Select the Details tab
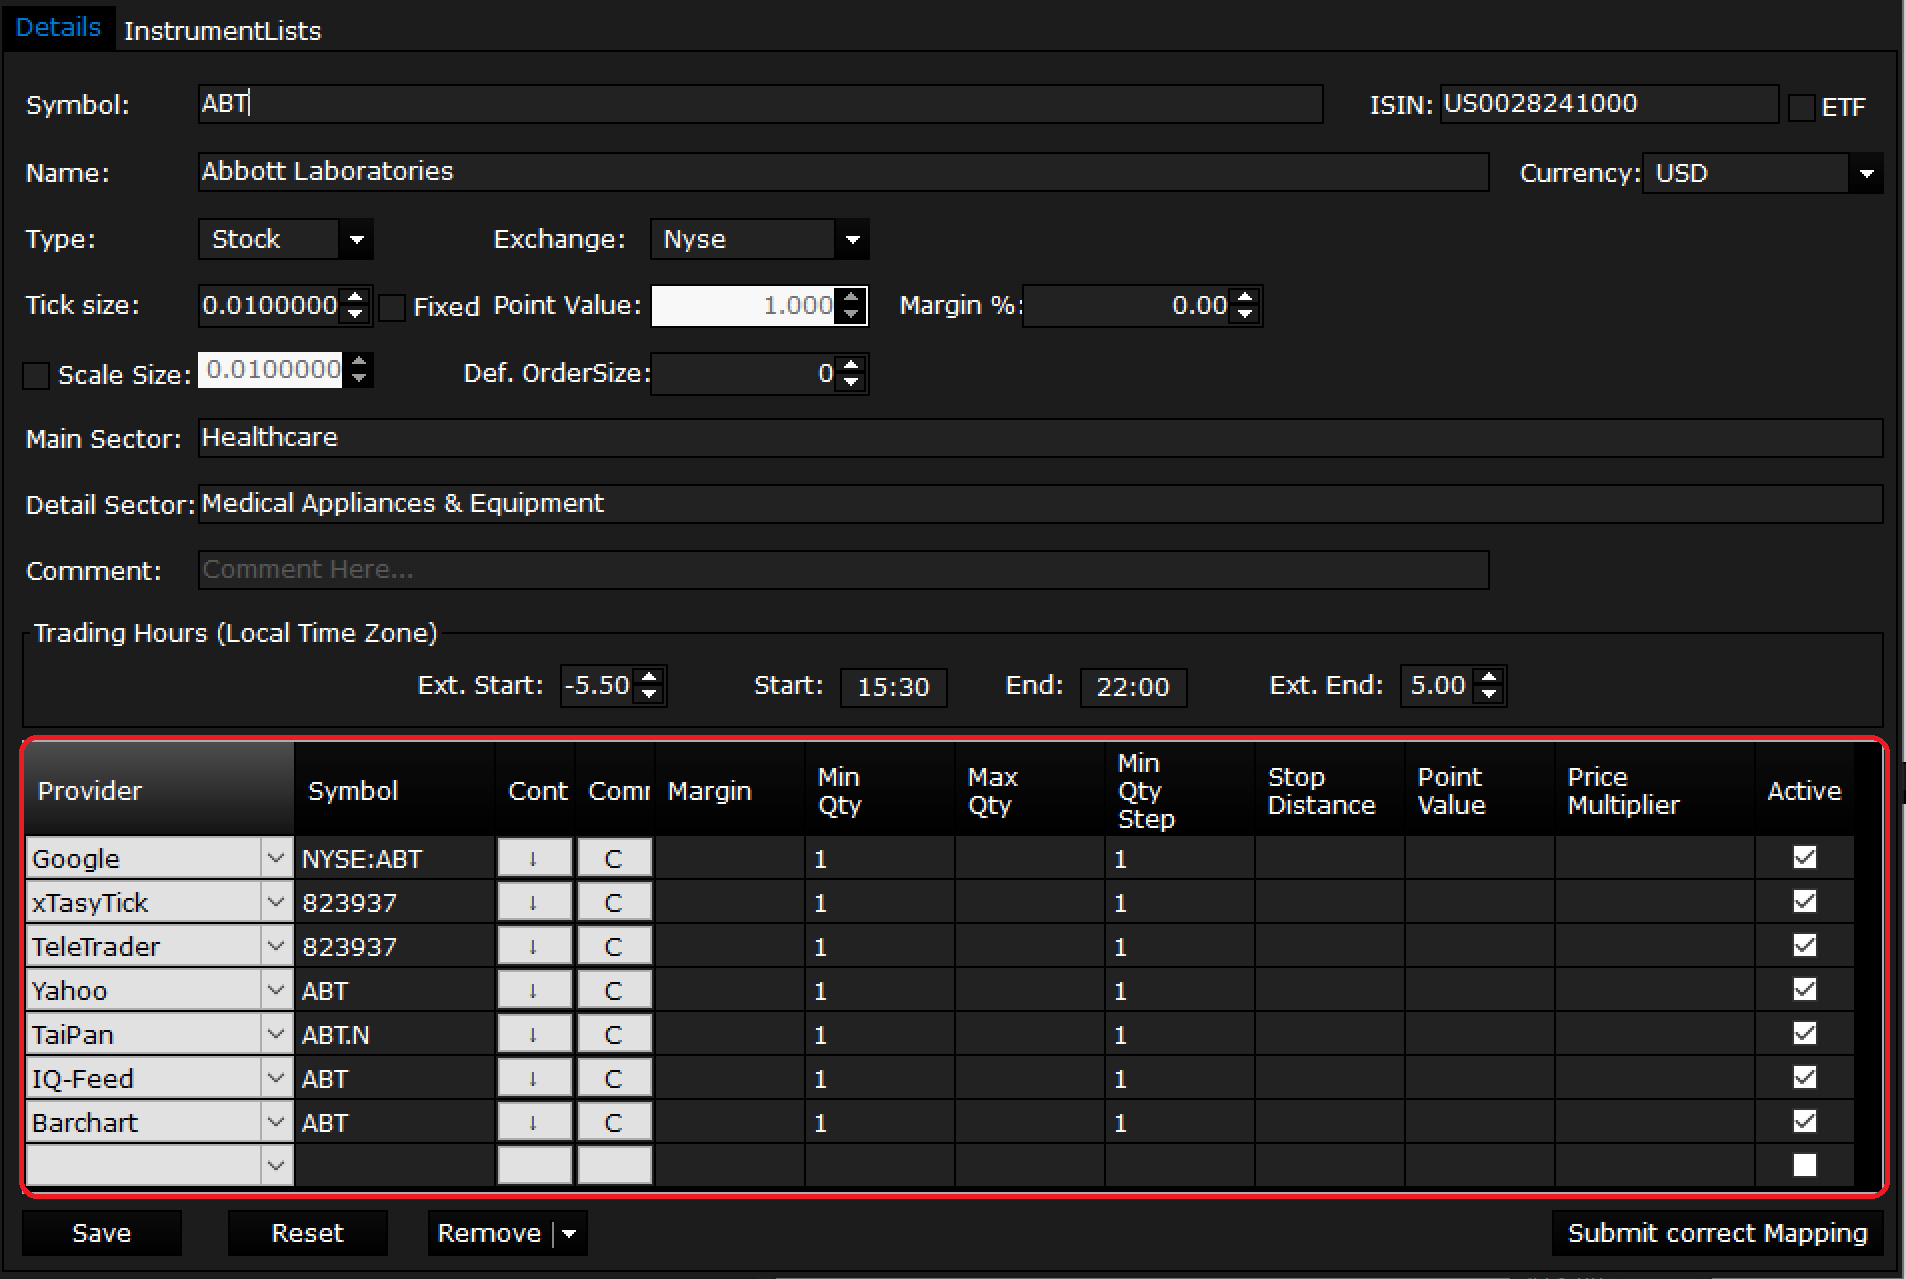This screenshot has width=1906, height=1279. tap(58, 28)
